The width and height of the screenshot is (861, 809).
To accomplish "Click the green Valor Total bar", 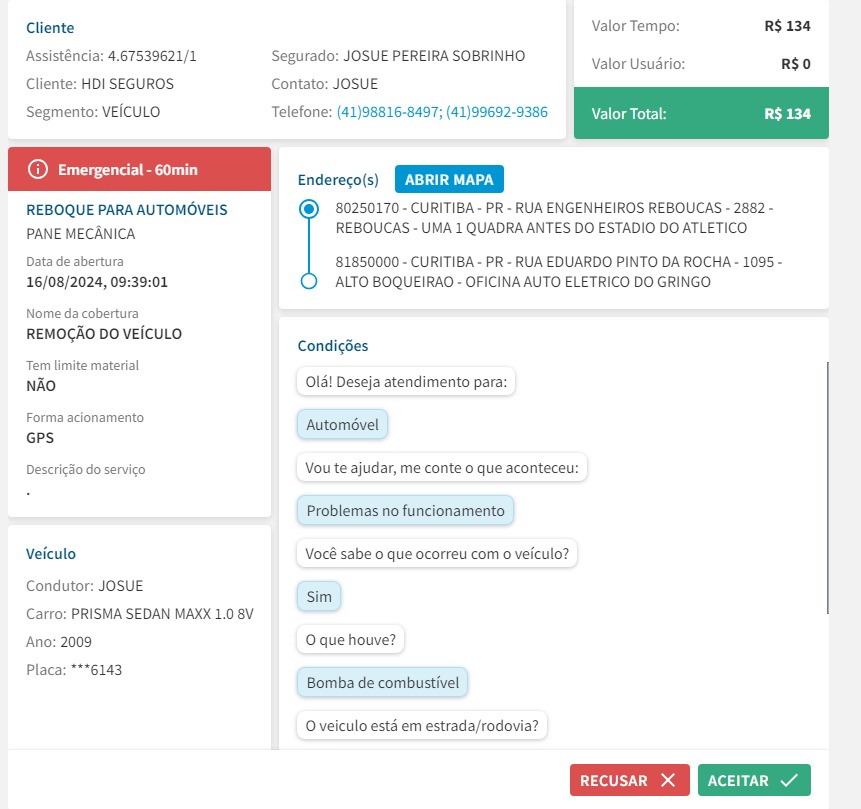I will point(700,114).
